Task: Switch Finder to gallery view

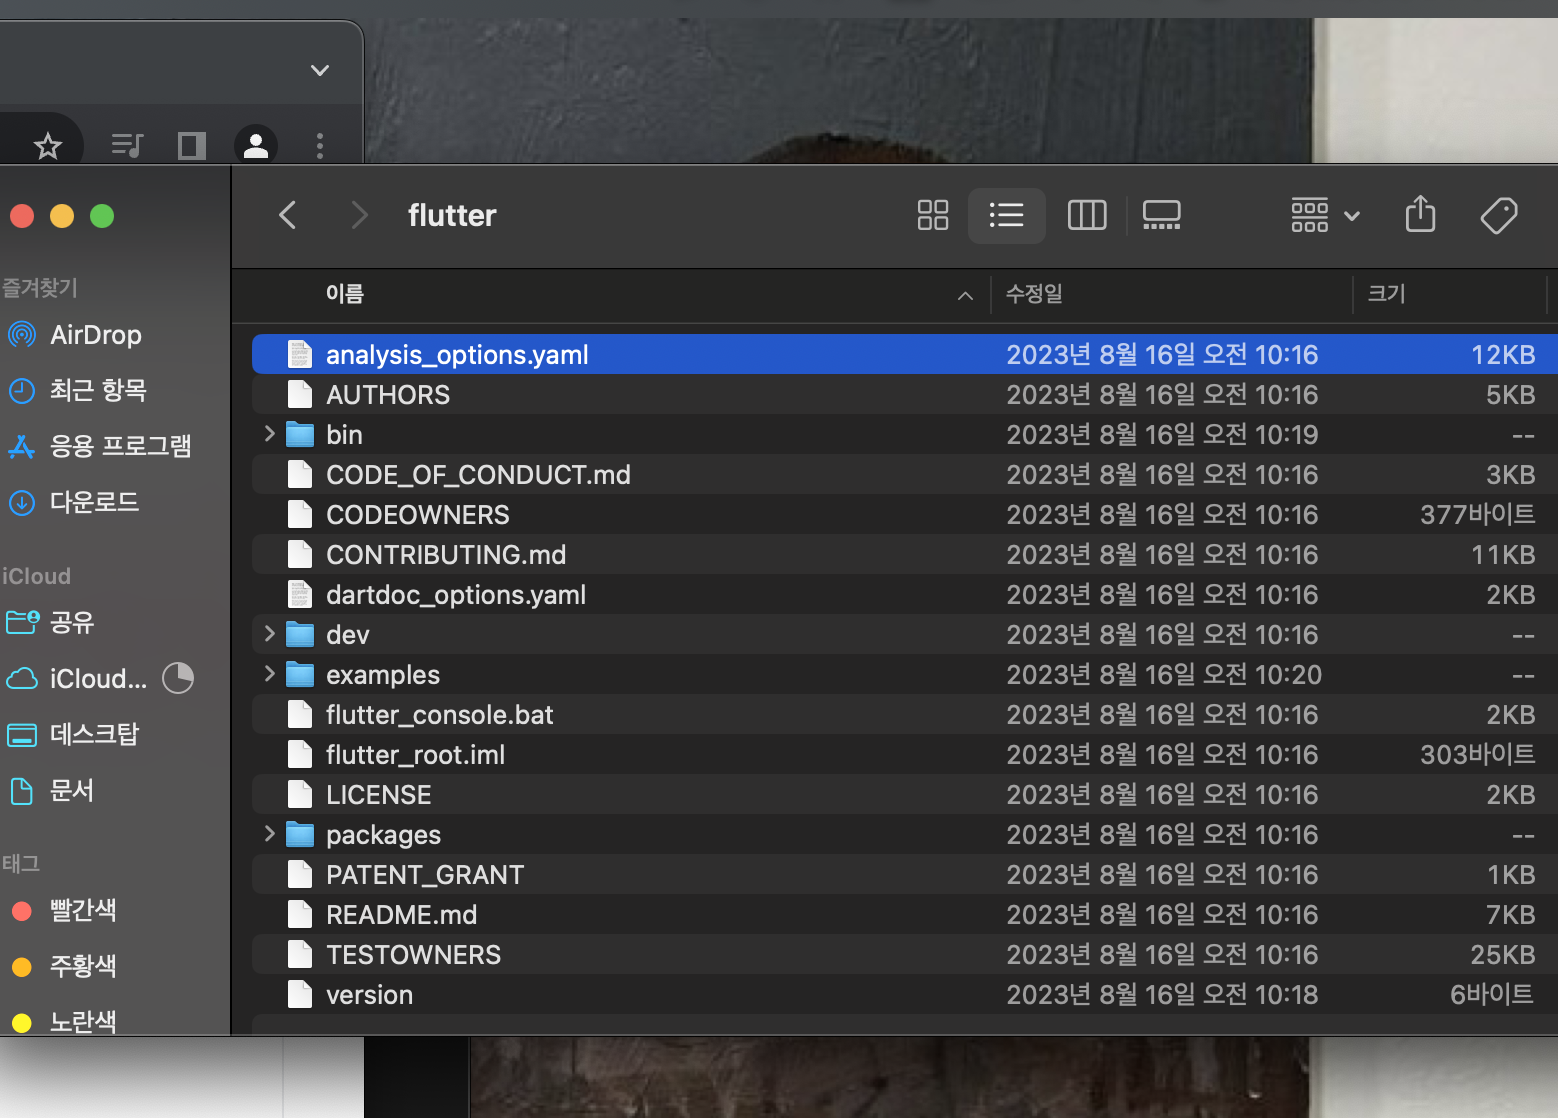Action: click(x=1161, y=215)
